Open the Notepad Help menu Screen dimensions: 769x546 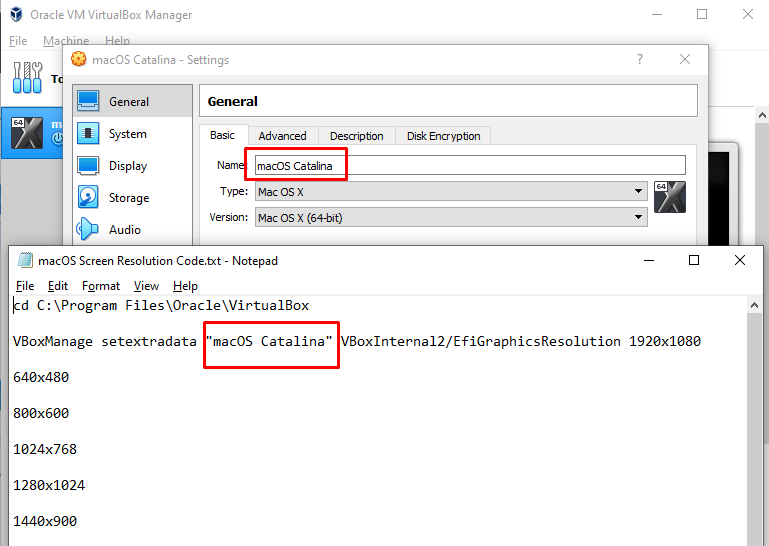coord(185,286)
